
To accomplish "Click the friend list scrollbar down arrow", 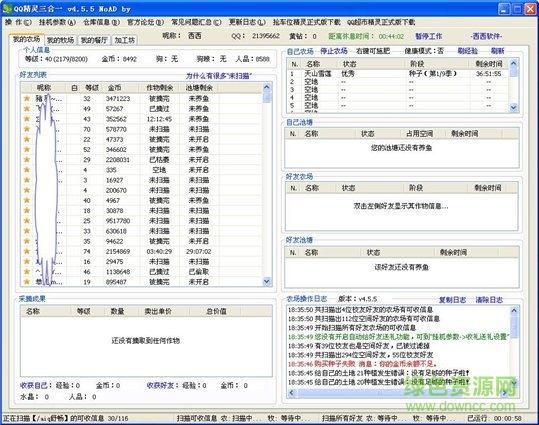I will pyautogui.click(x=267, y=282).
